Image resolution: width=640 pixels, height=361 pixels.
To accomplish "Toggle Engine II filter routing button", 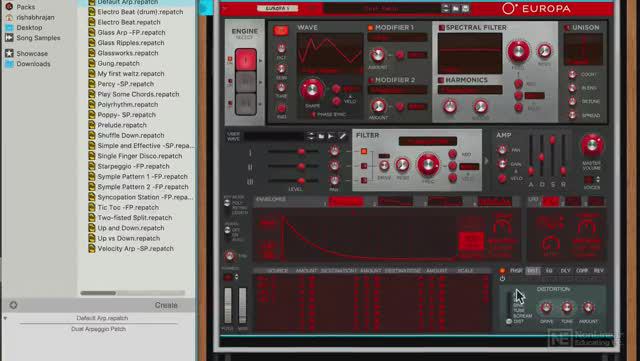I will pyautogui.click(x=363, y=166).
